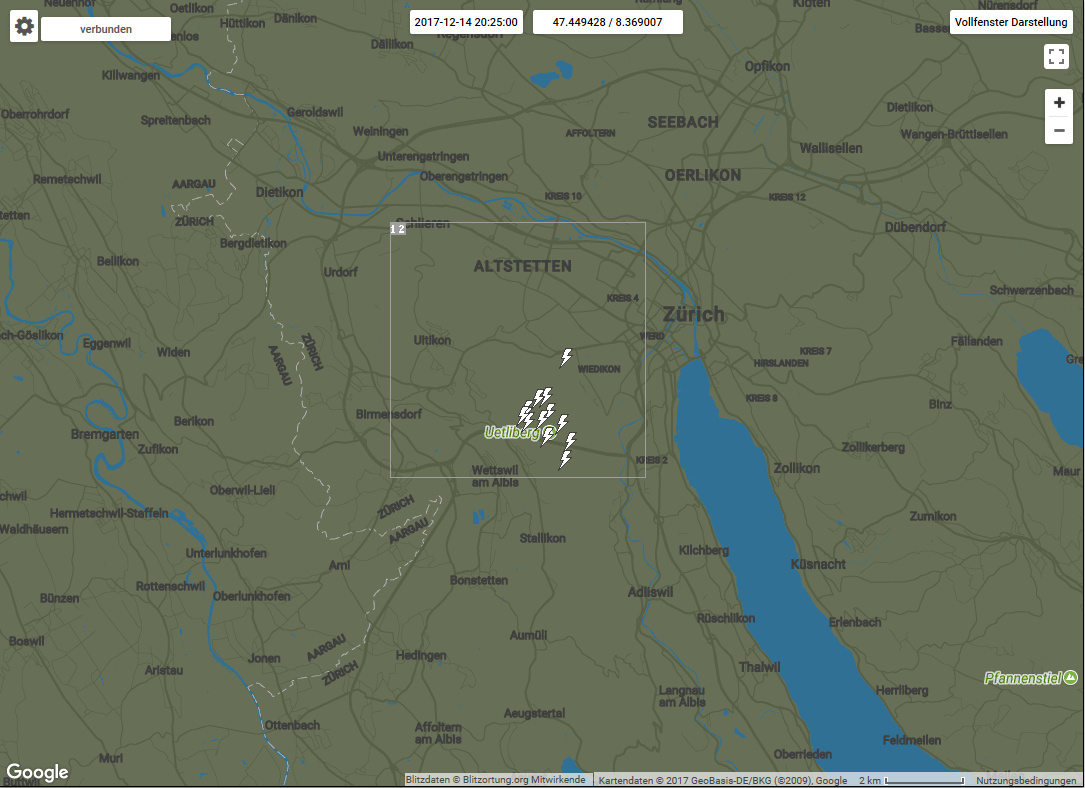Click the '1 2' detector region label

(397, 229)
